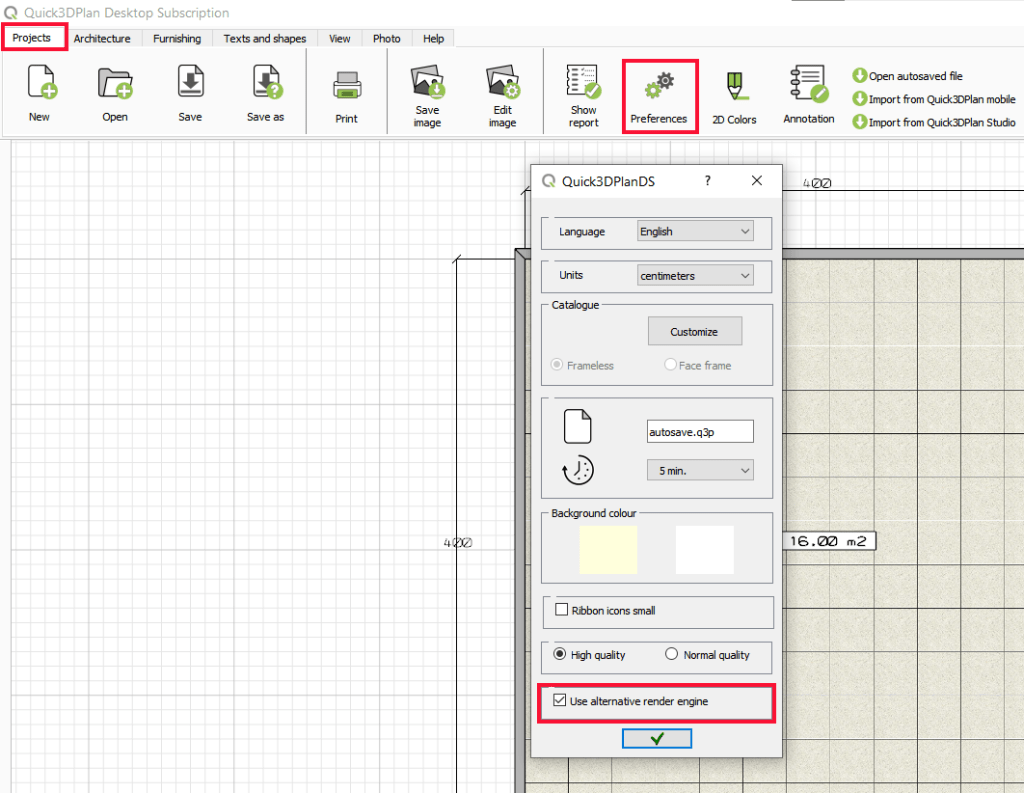Choose the Frameless catalogue option
This screenshot has height=793, width=1024.
pos(556,364)
